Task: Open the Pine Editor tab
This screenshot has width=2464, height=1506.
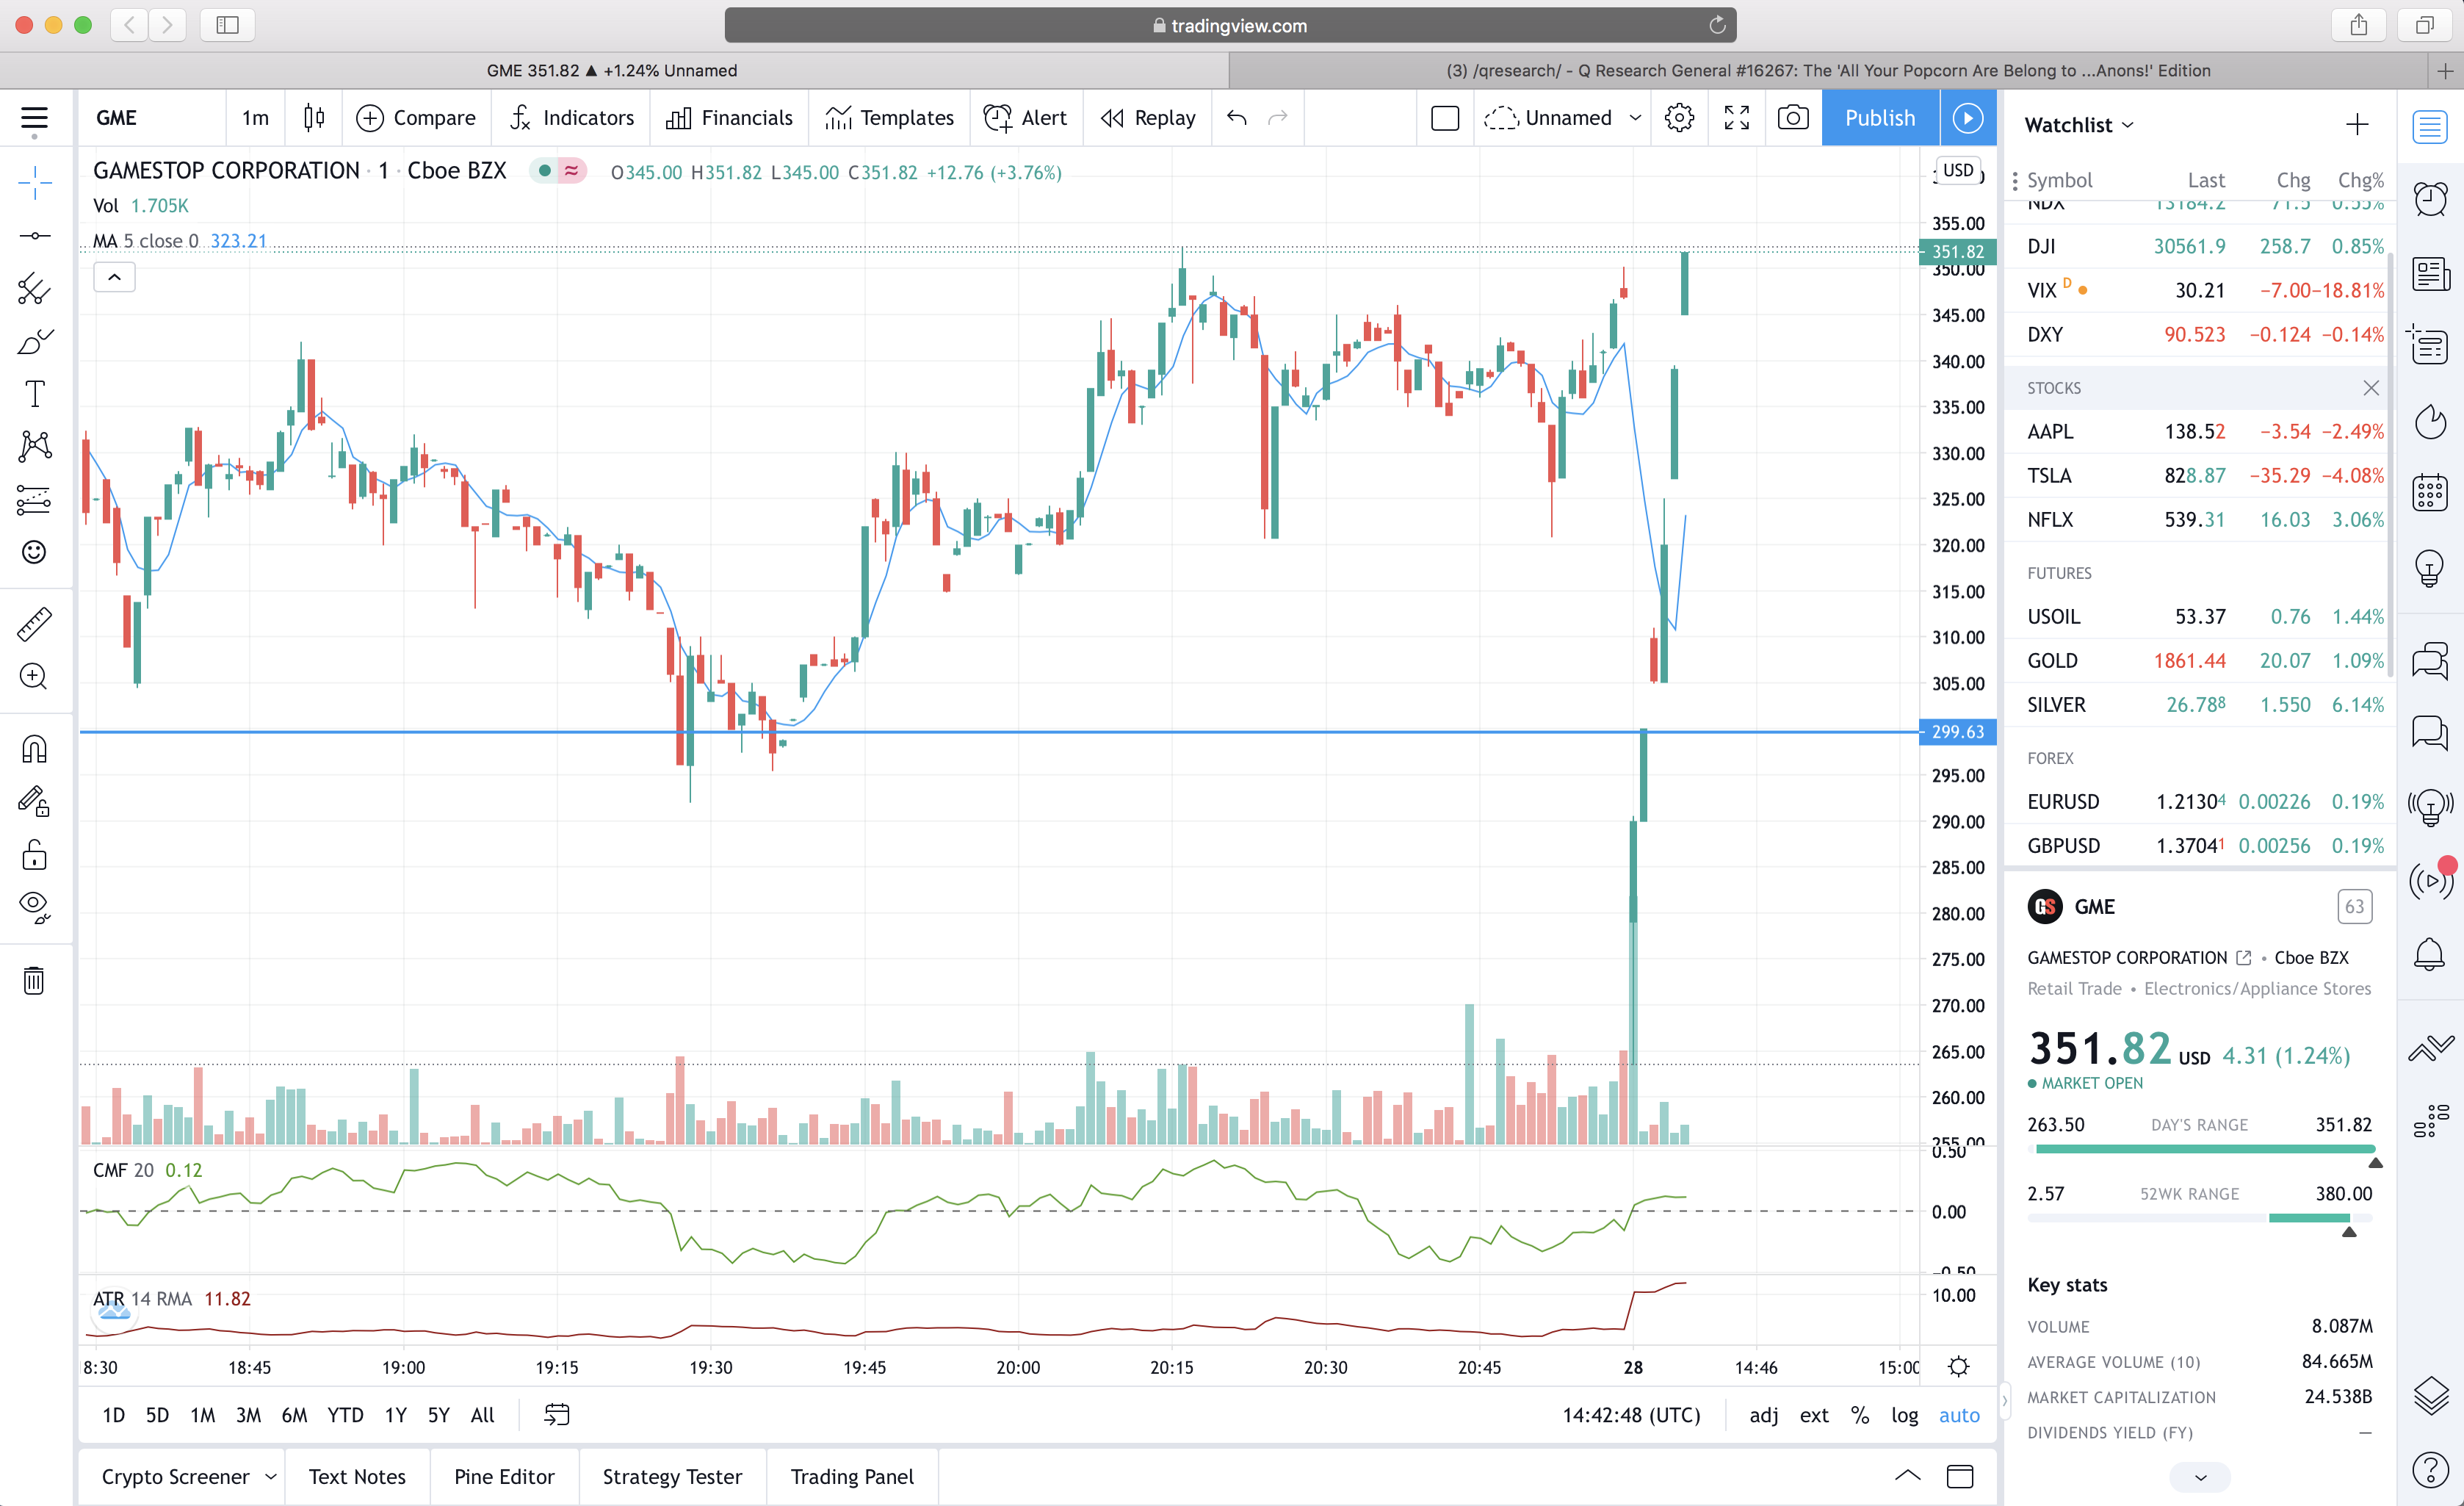Action: coord(504,1477)
